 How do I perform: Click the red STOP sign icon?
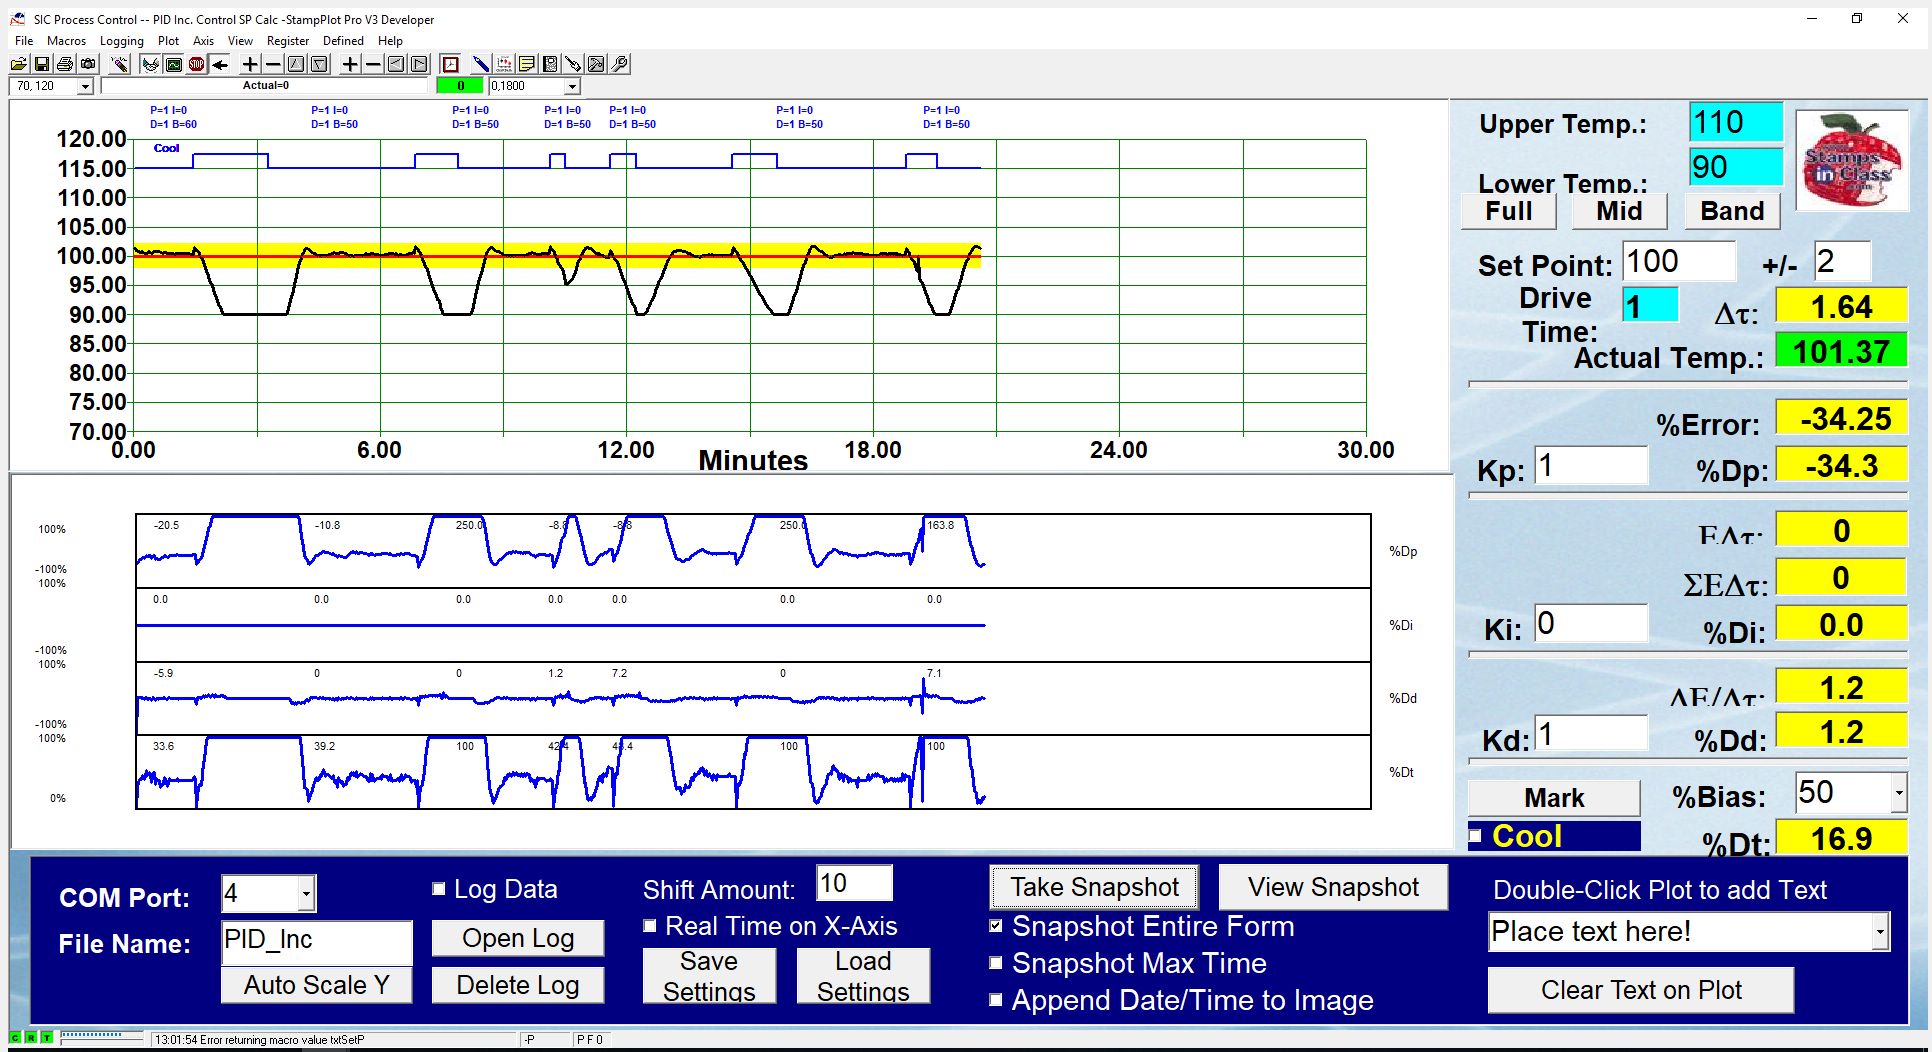(x=196, y=64)
